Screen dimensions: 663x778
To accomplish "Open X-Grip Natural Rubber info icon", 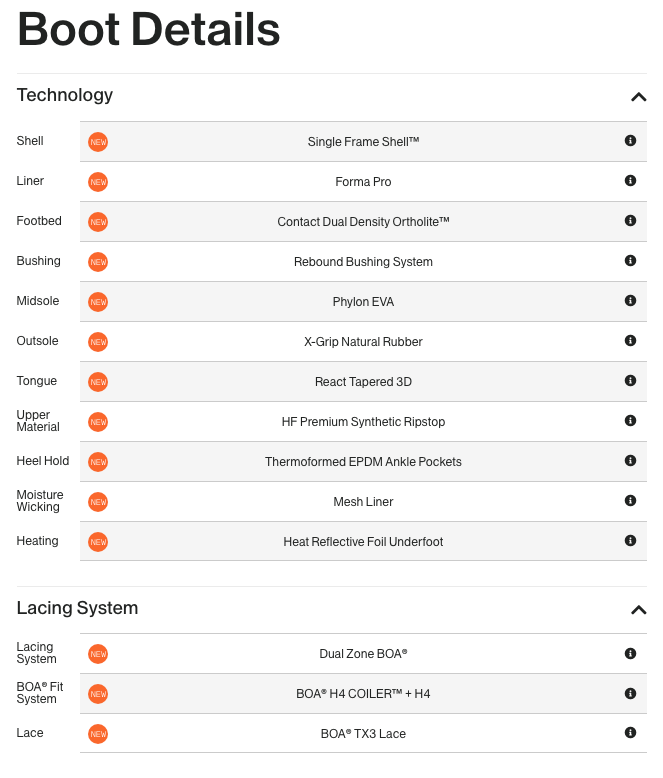I will pyautogui.click(x=630, y=341).
